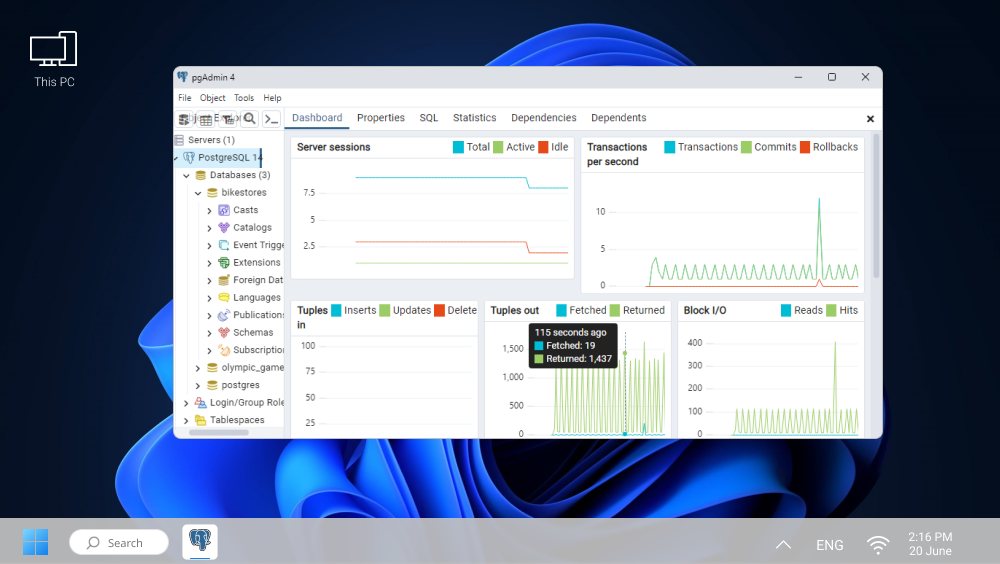The image size is (1000, 564).
Task: Open the PSQL terminal tool icon
Action: coord(271,119)
